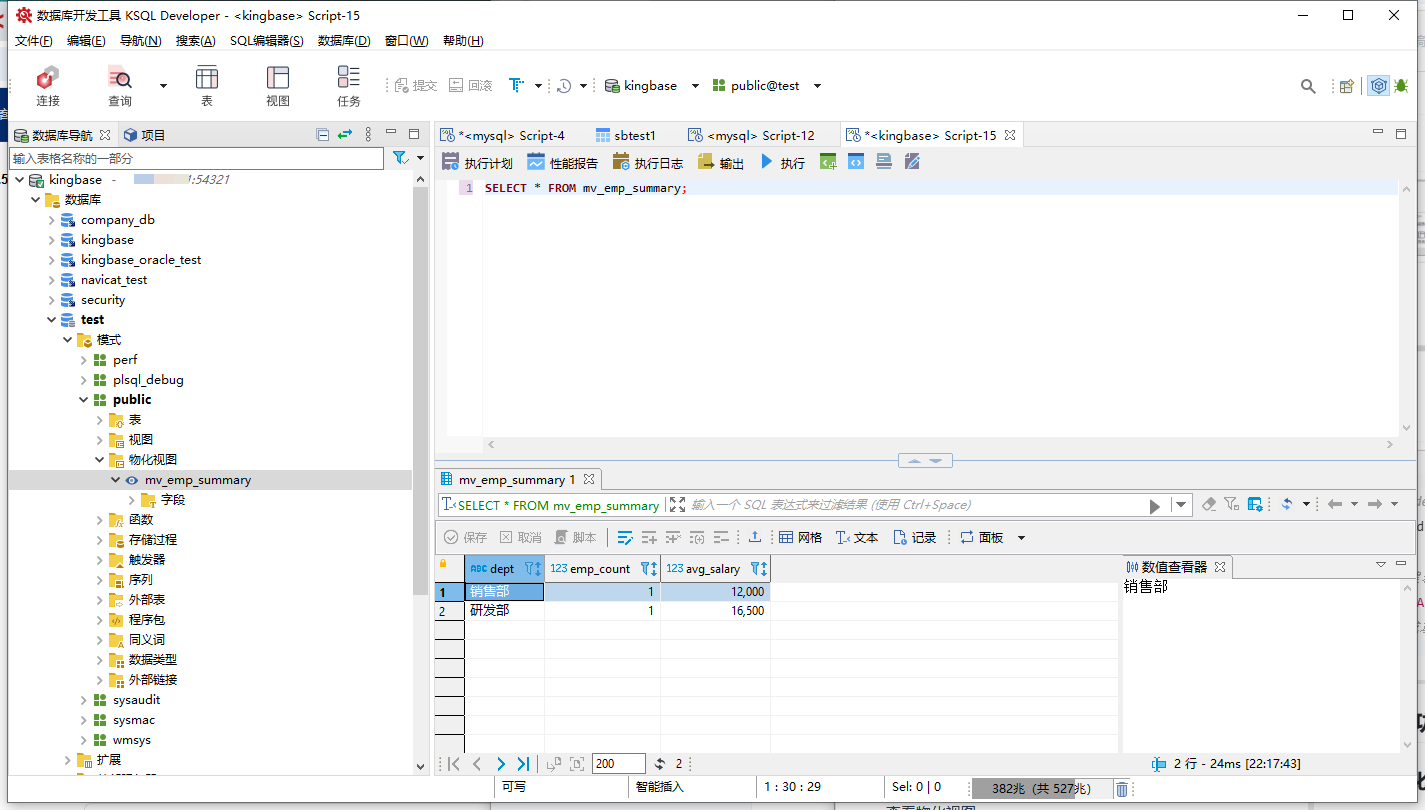The image size is (1425, 810).
Task: Click the 连接 (connect) toolbar icon
Action: 48,86
